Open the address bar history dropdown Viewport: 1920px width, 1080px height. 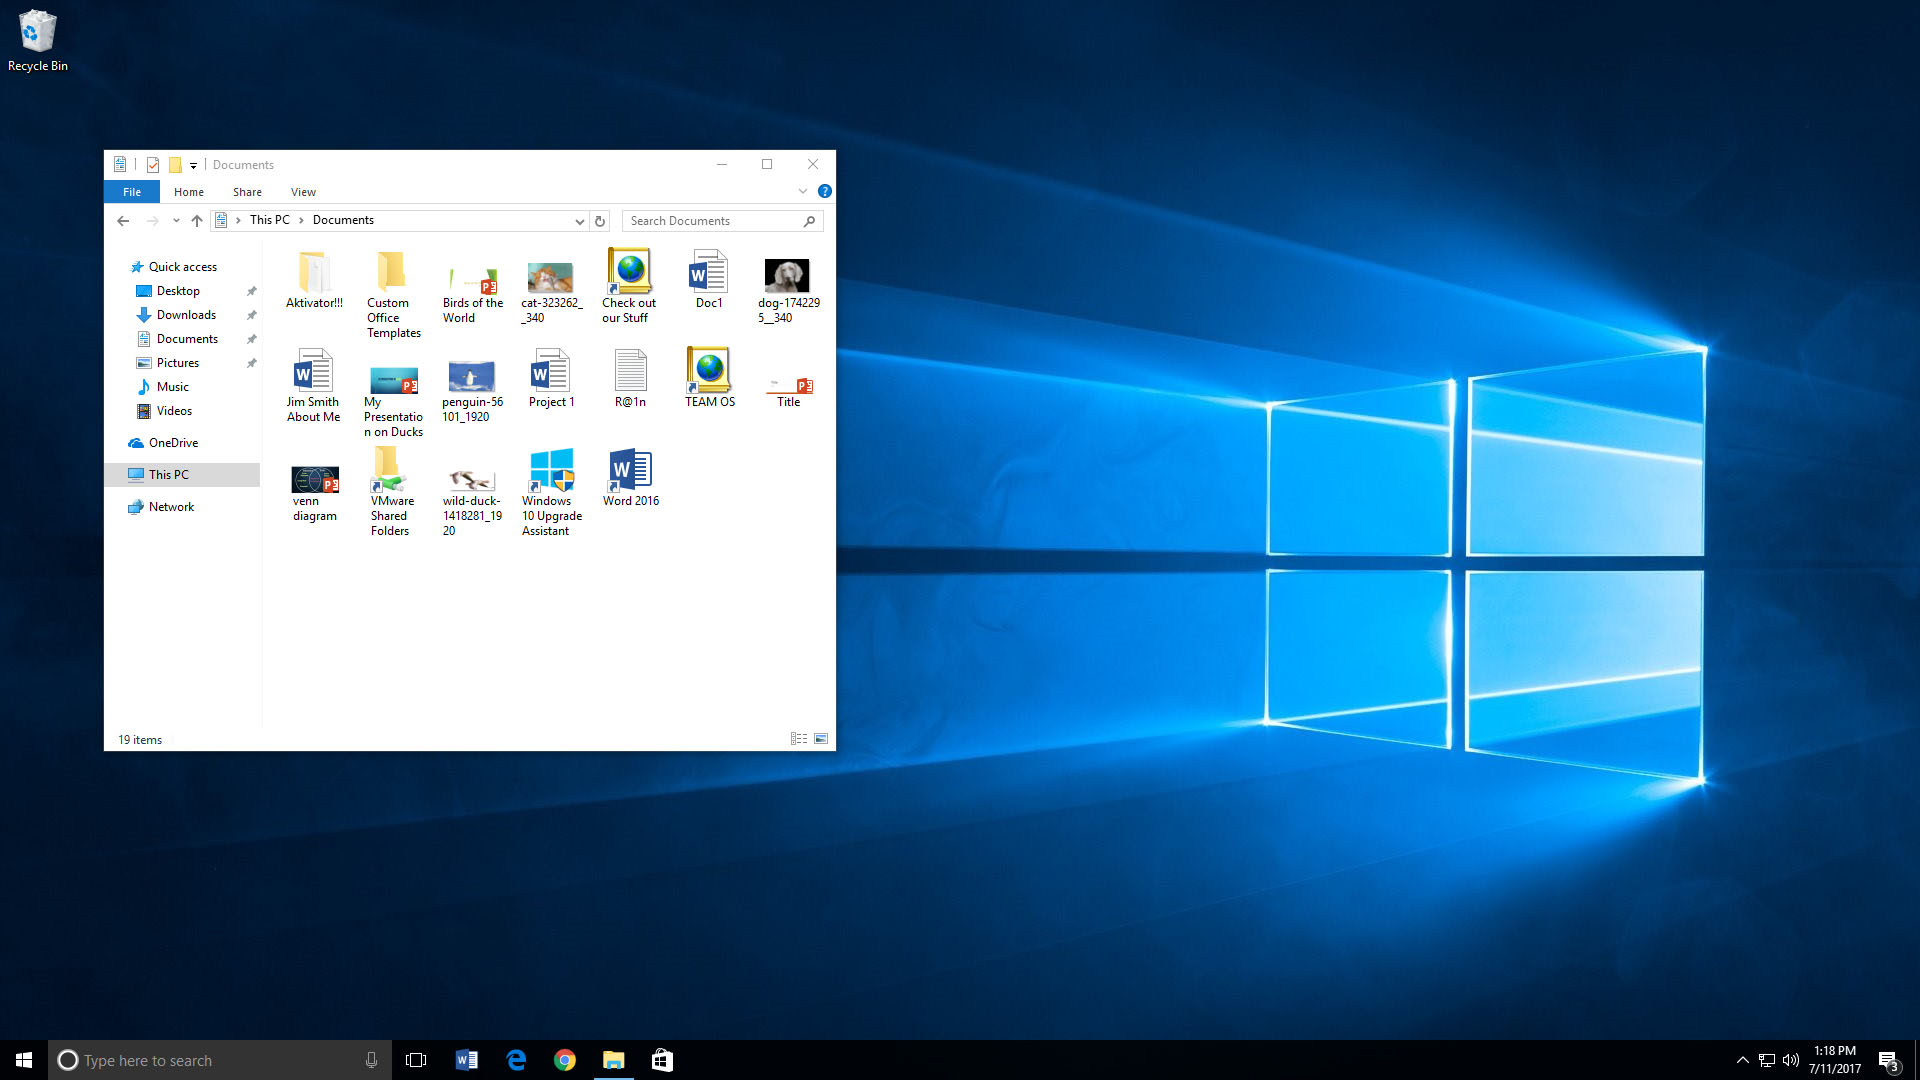pyautogui.click(x=579, y=221)
